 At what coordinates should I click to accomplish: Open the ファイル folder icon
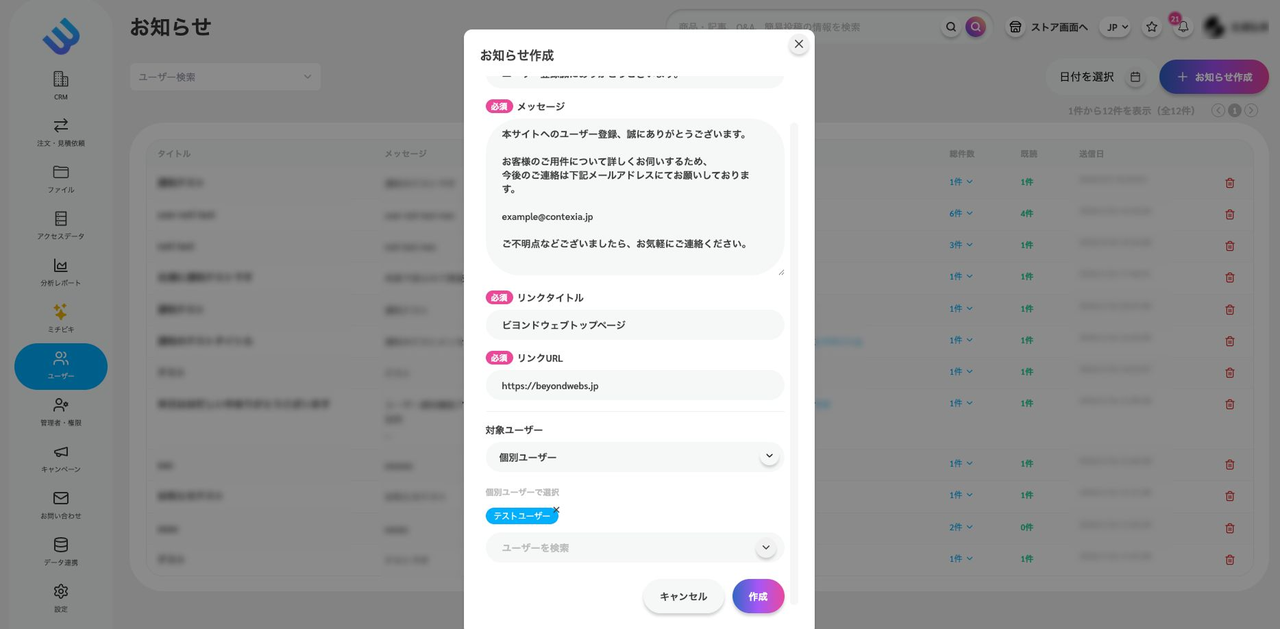tap(61, 173)
